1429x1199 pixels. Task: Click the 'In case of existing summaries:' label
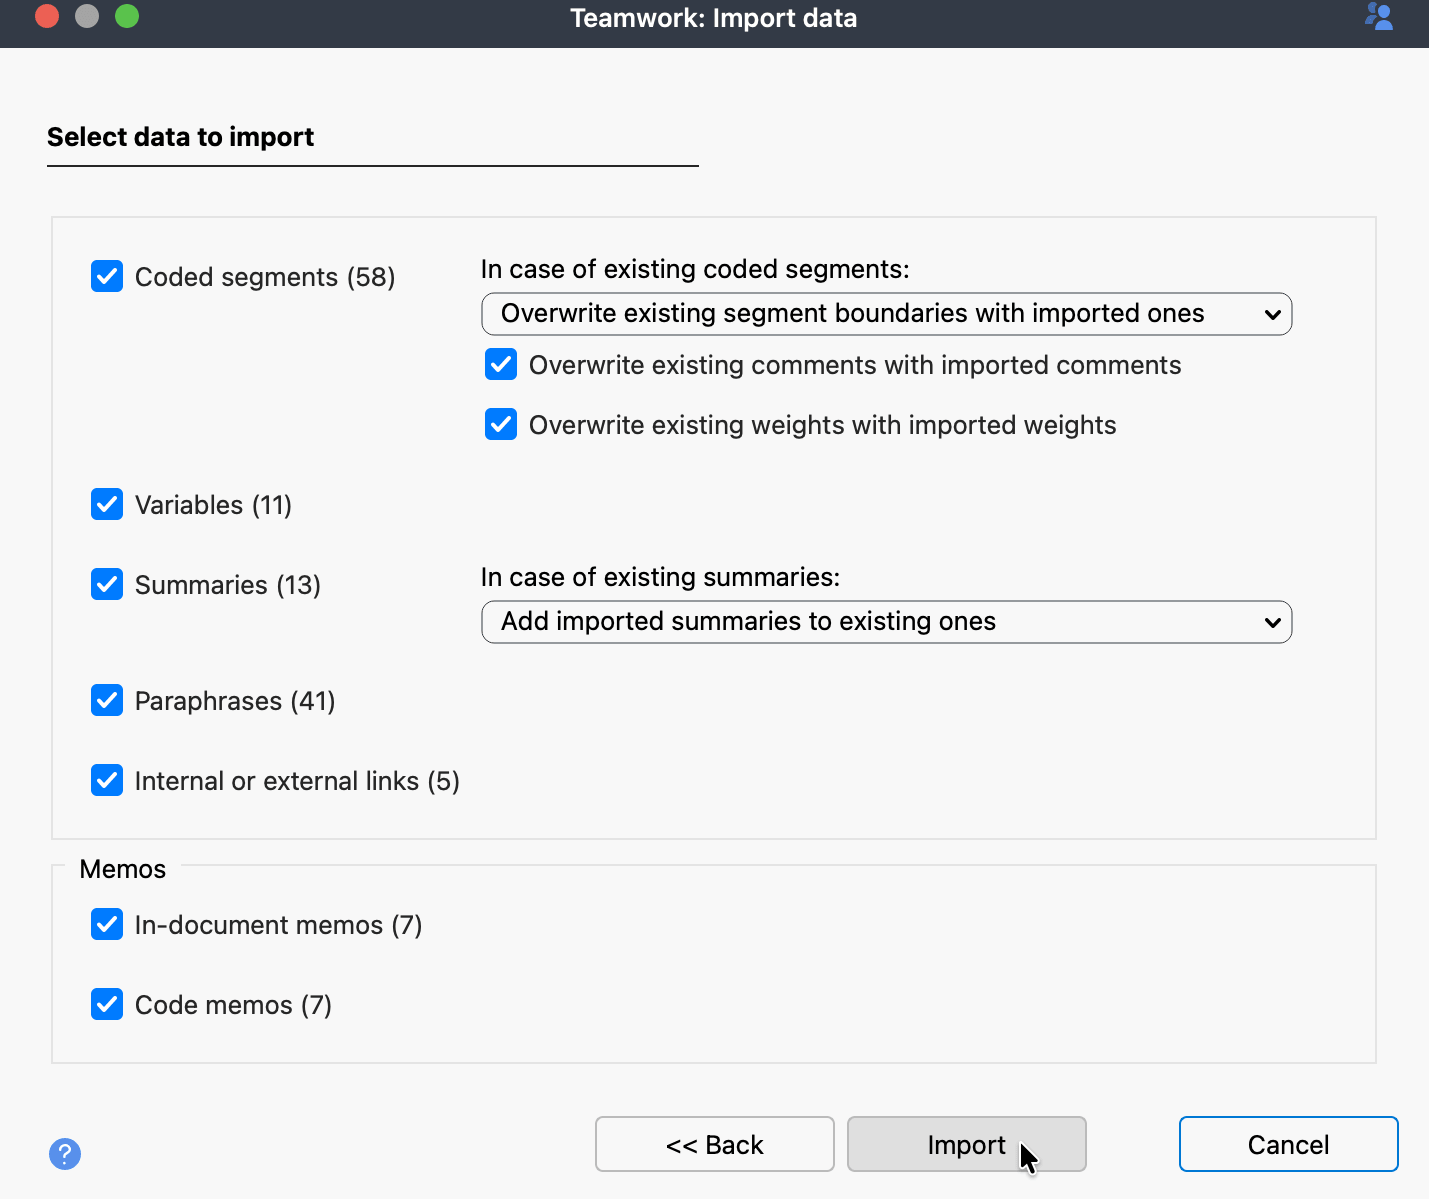pyautogui.click(x=660, y=577)
